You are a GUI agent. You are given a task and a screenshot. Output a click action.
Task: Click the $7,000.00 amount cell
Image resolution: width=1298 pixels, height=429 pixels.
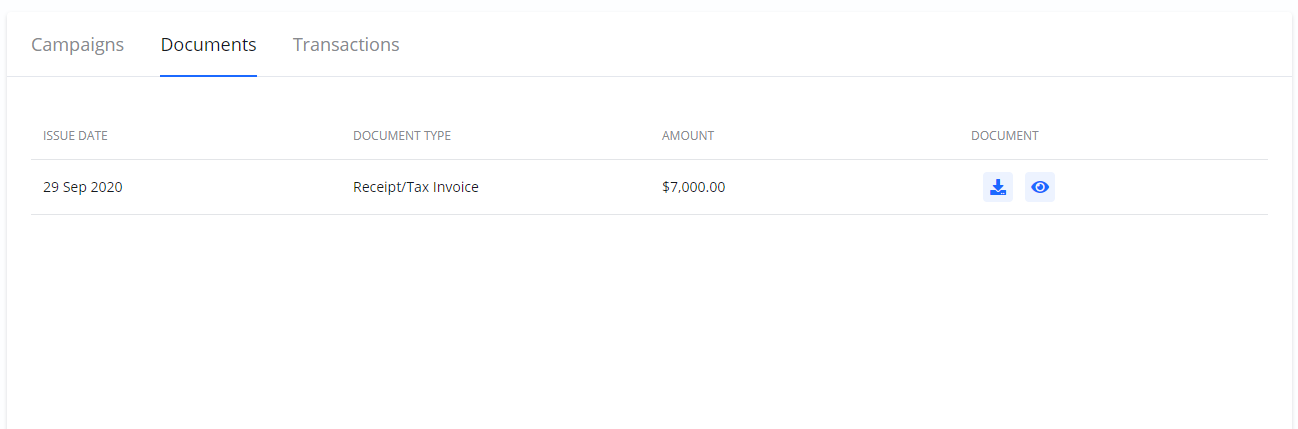[x=693, y=187]
